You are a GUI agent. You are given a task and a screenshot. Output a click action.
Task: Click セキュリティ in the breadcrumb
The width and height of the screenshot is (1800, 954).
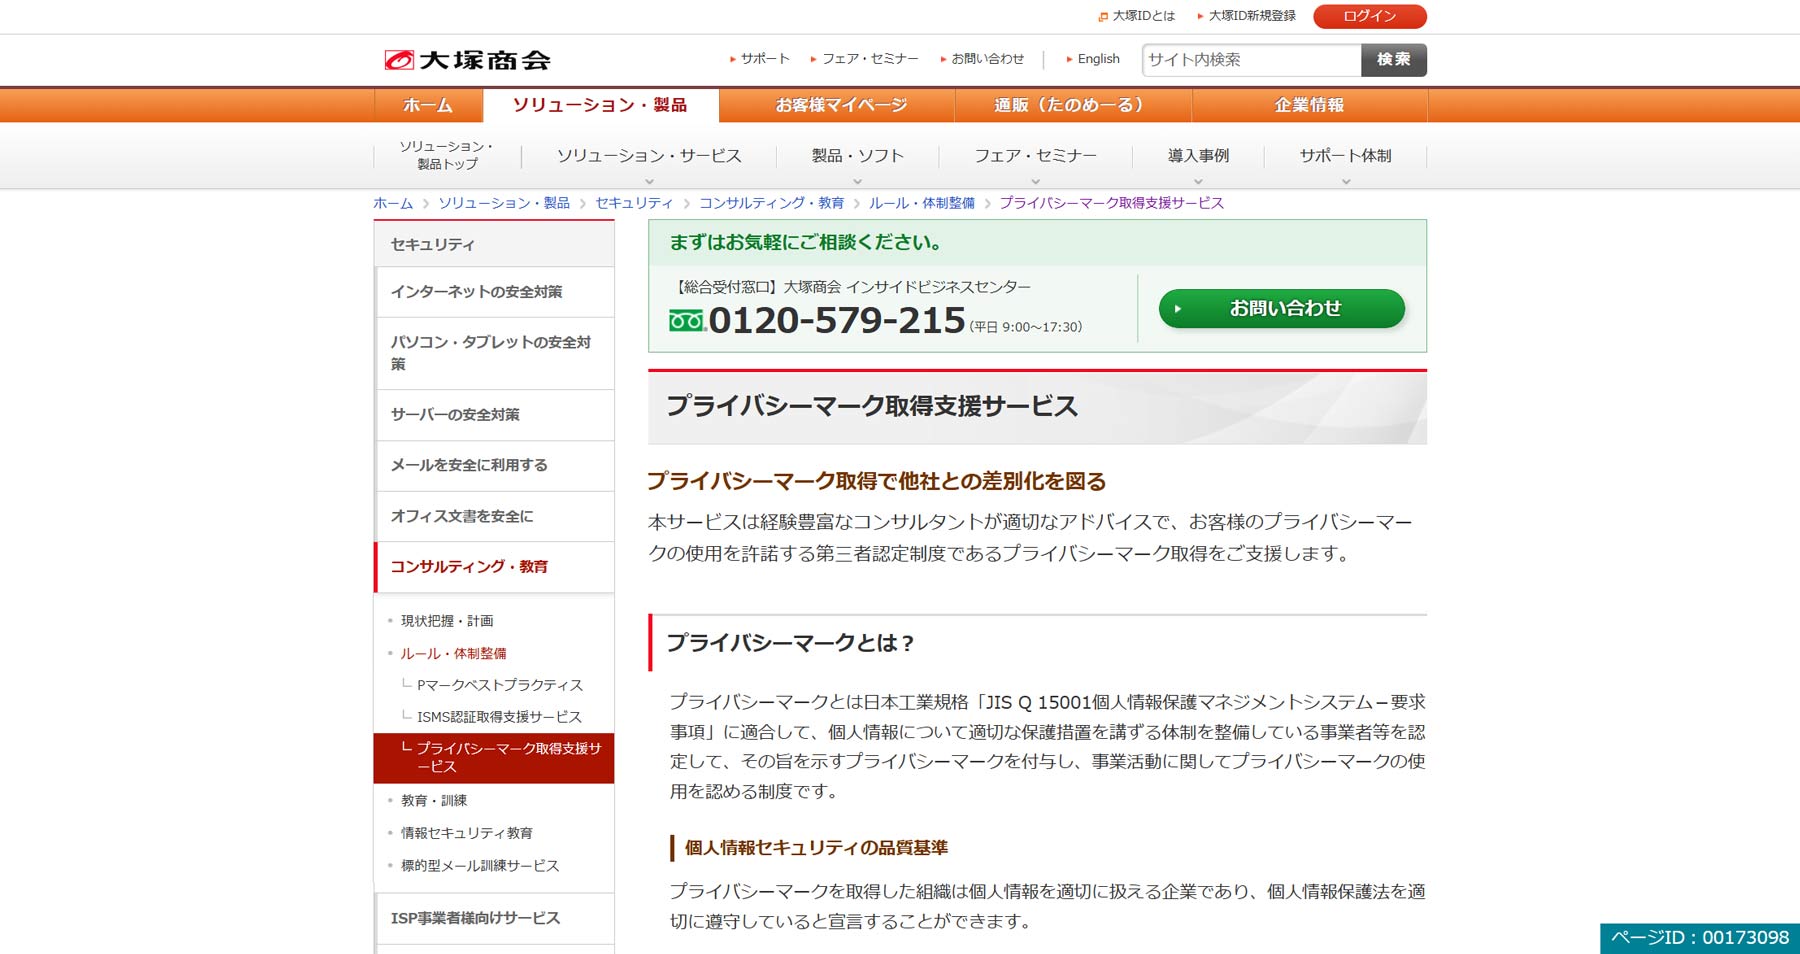[x=634, y=203]
